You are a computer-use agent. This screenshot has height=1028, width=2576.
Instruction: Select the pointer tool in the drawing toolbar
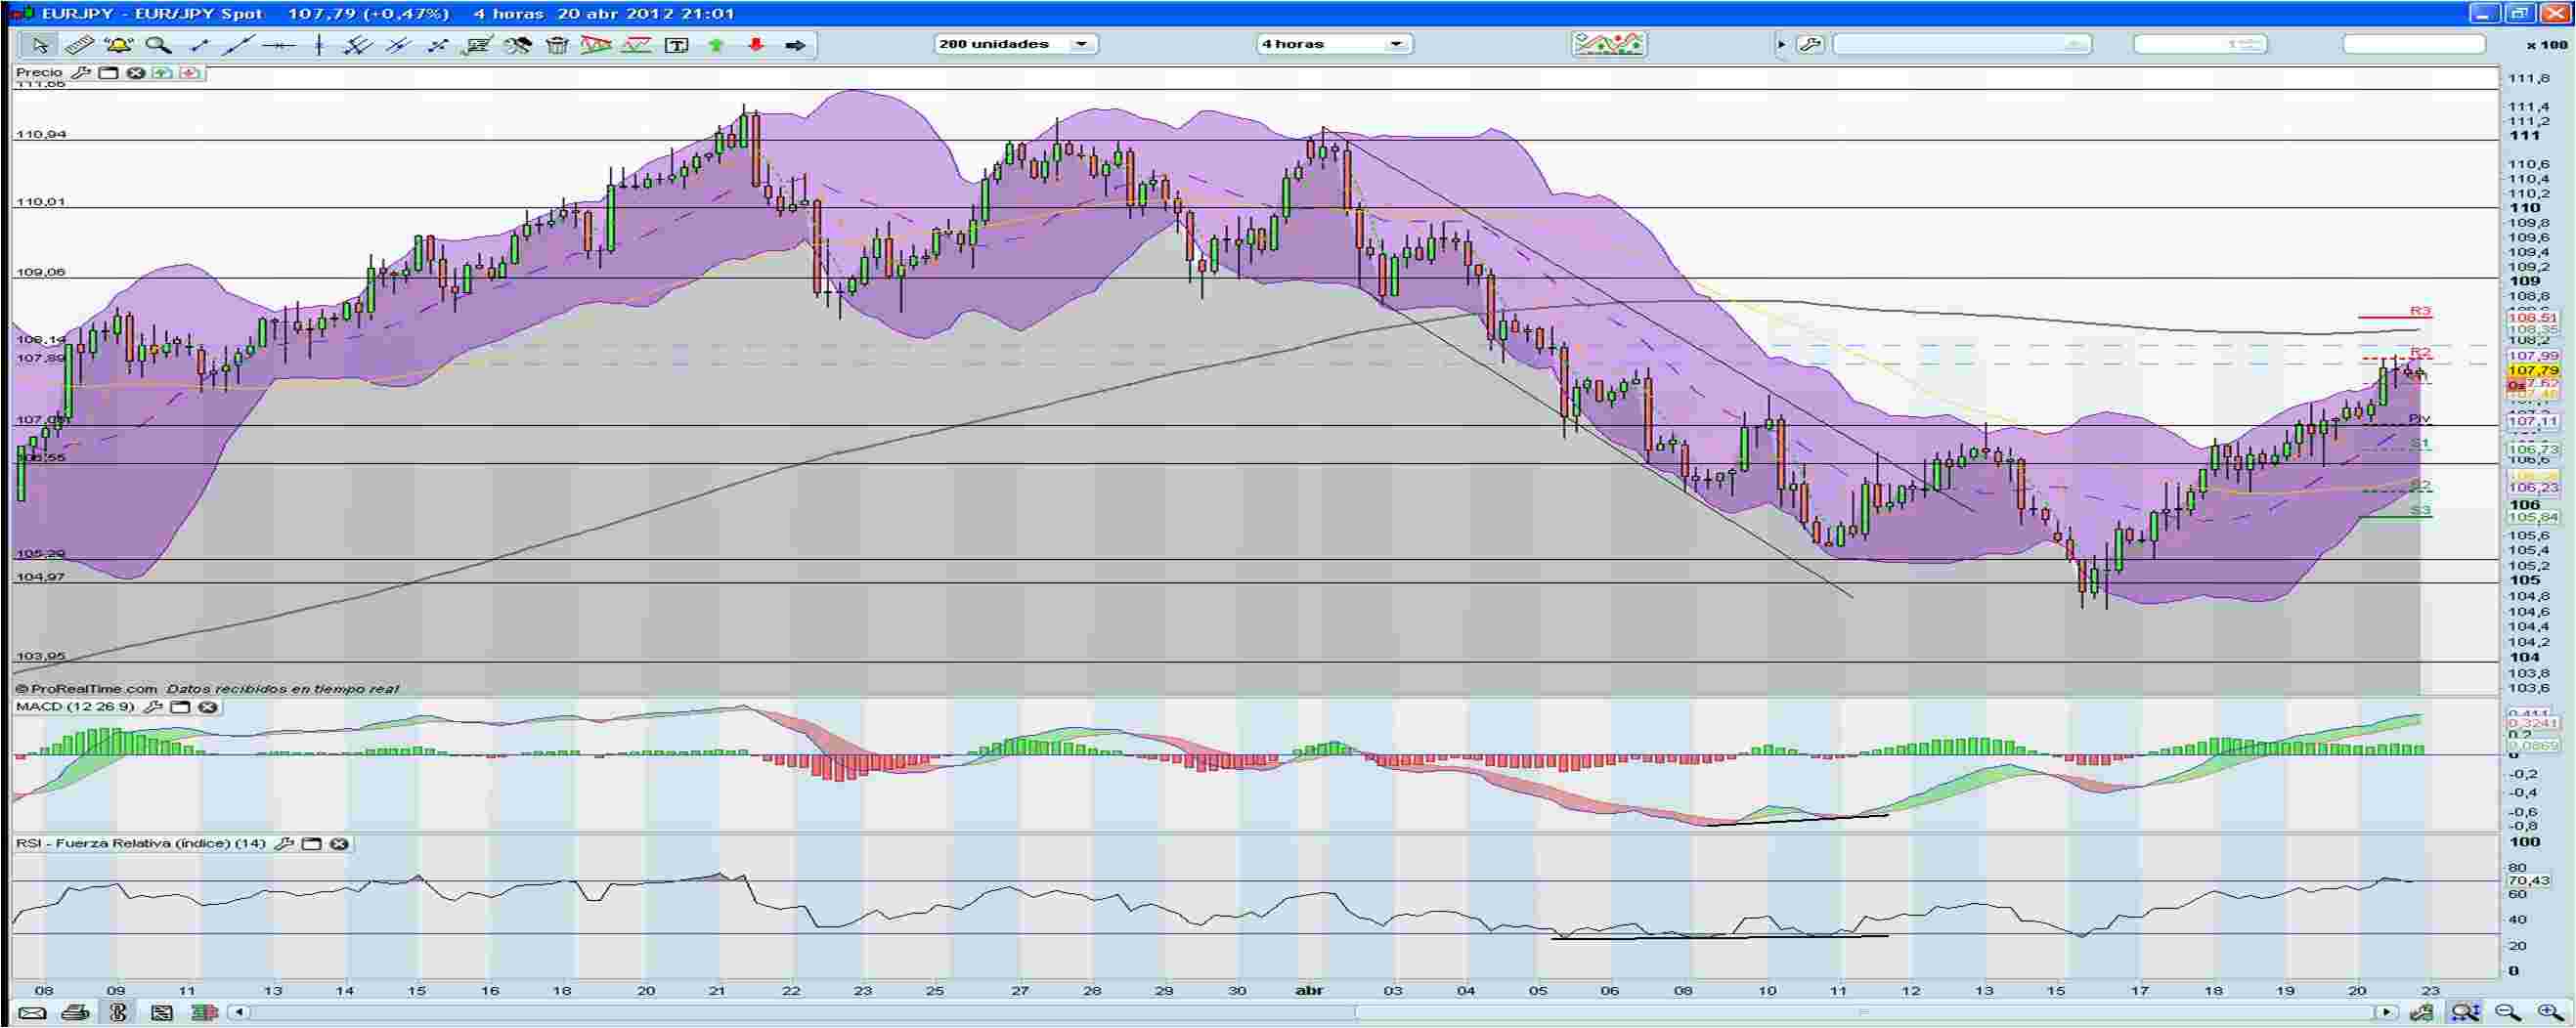(41, 44)
